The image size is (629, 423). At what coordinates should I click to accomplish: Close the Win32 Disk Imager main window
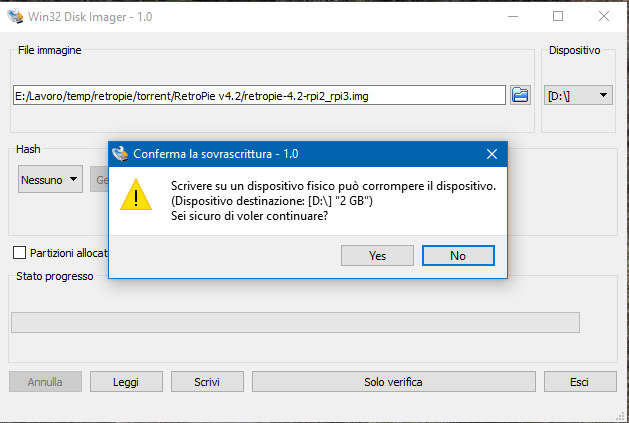[603, 16]
